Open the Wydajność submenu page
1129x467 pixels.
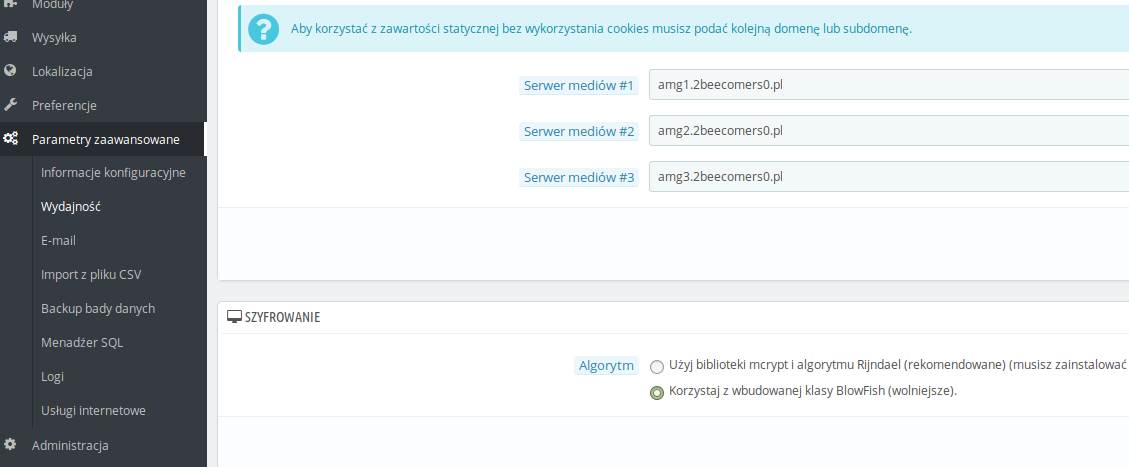click(71, 207)
